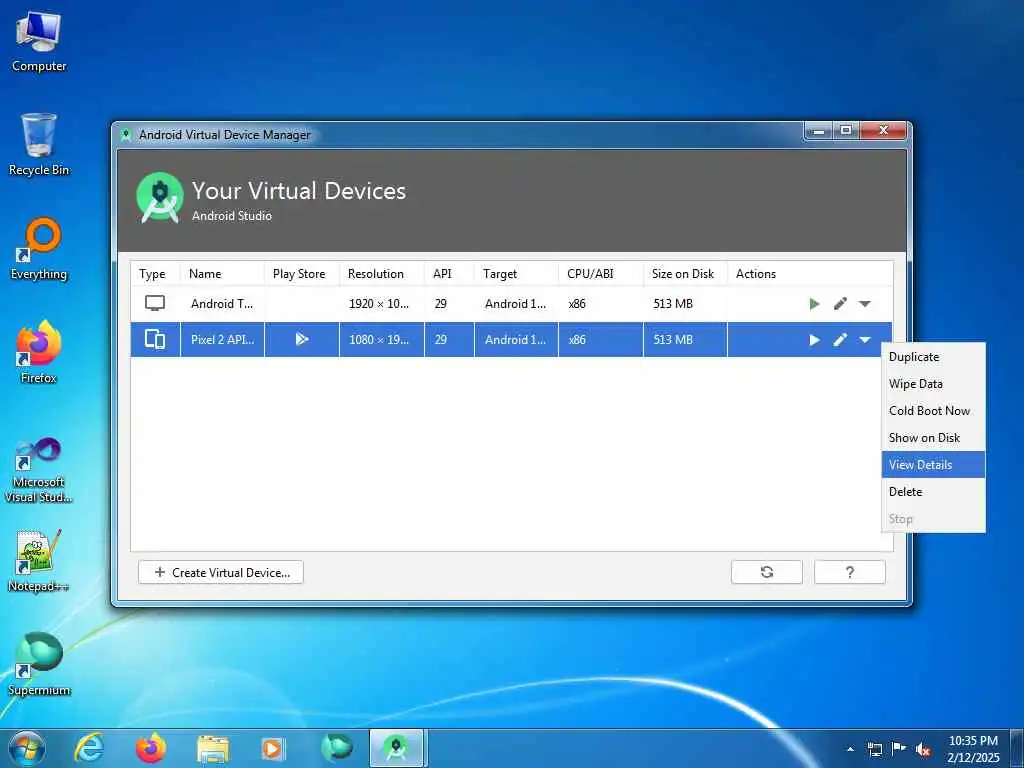Select Cold Boot Now in the menu
This screenshot has height=768, width=1024.
(x=933, y=411)
